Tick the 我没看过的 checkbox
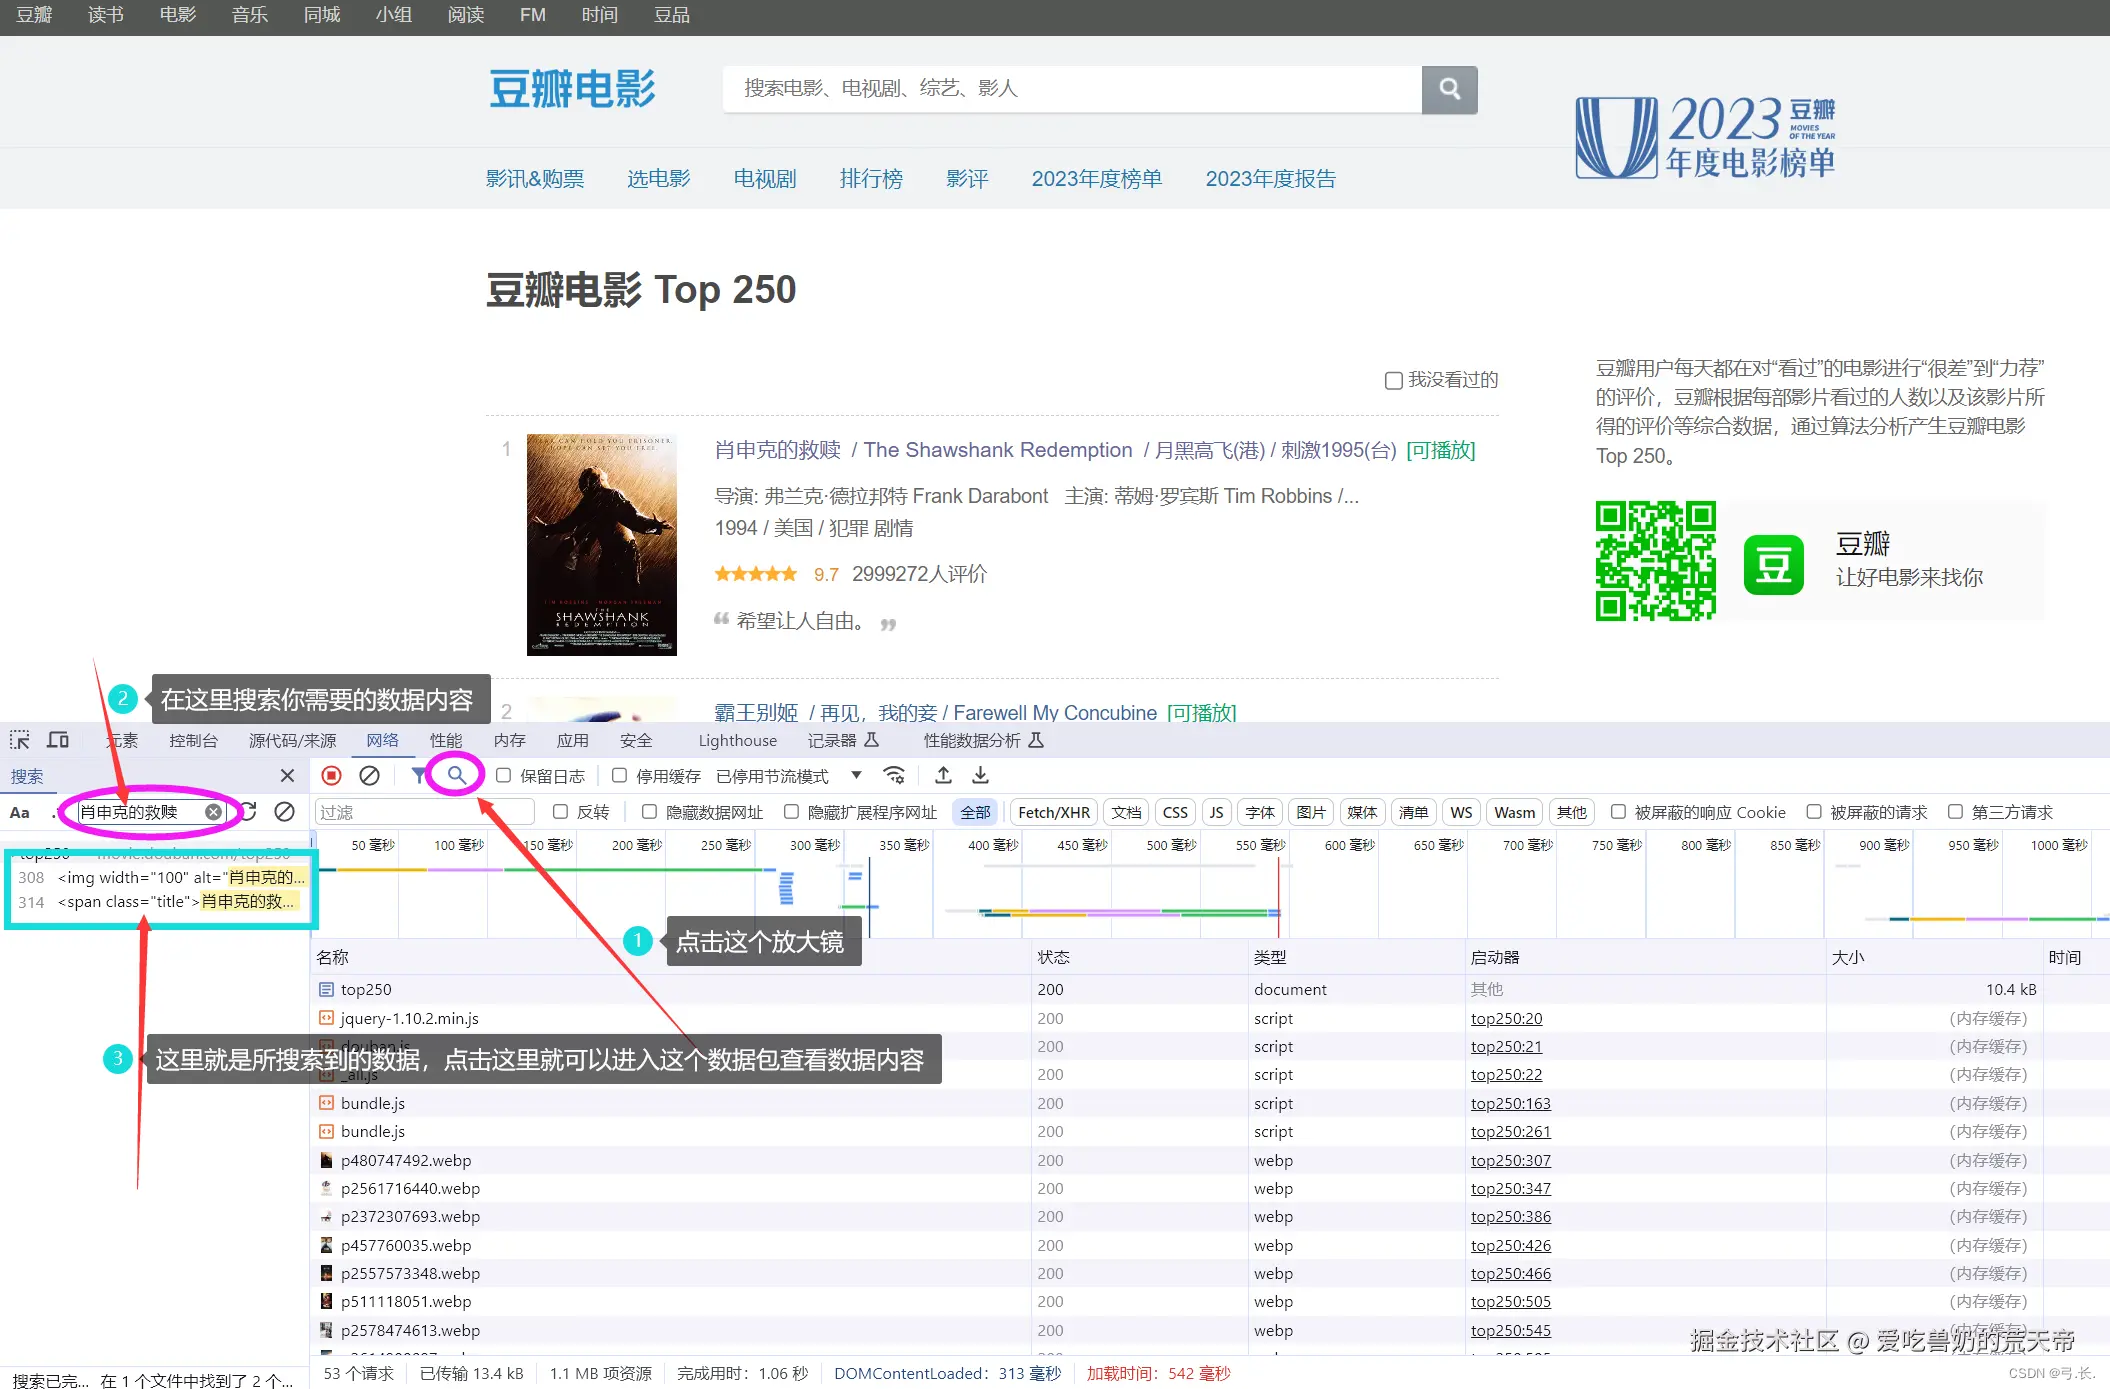 click(1393, 380)
